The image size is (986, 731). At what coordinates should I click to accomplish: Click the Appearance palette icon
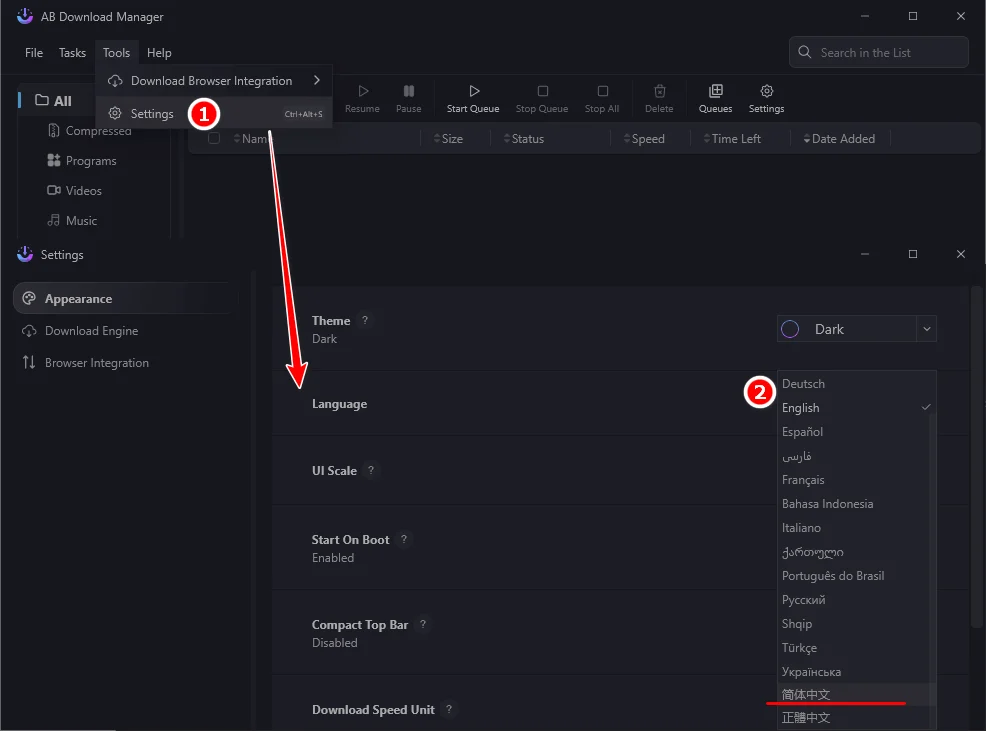(29, 298)
